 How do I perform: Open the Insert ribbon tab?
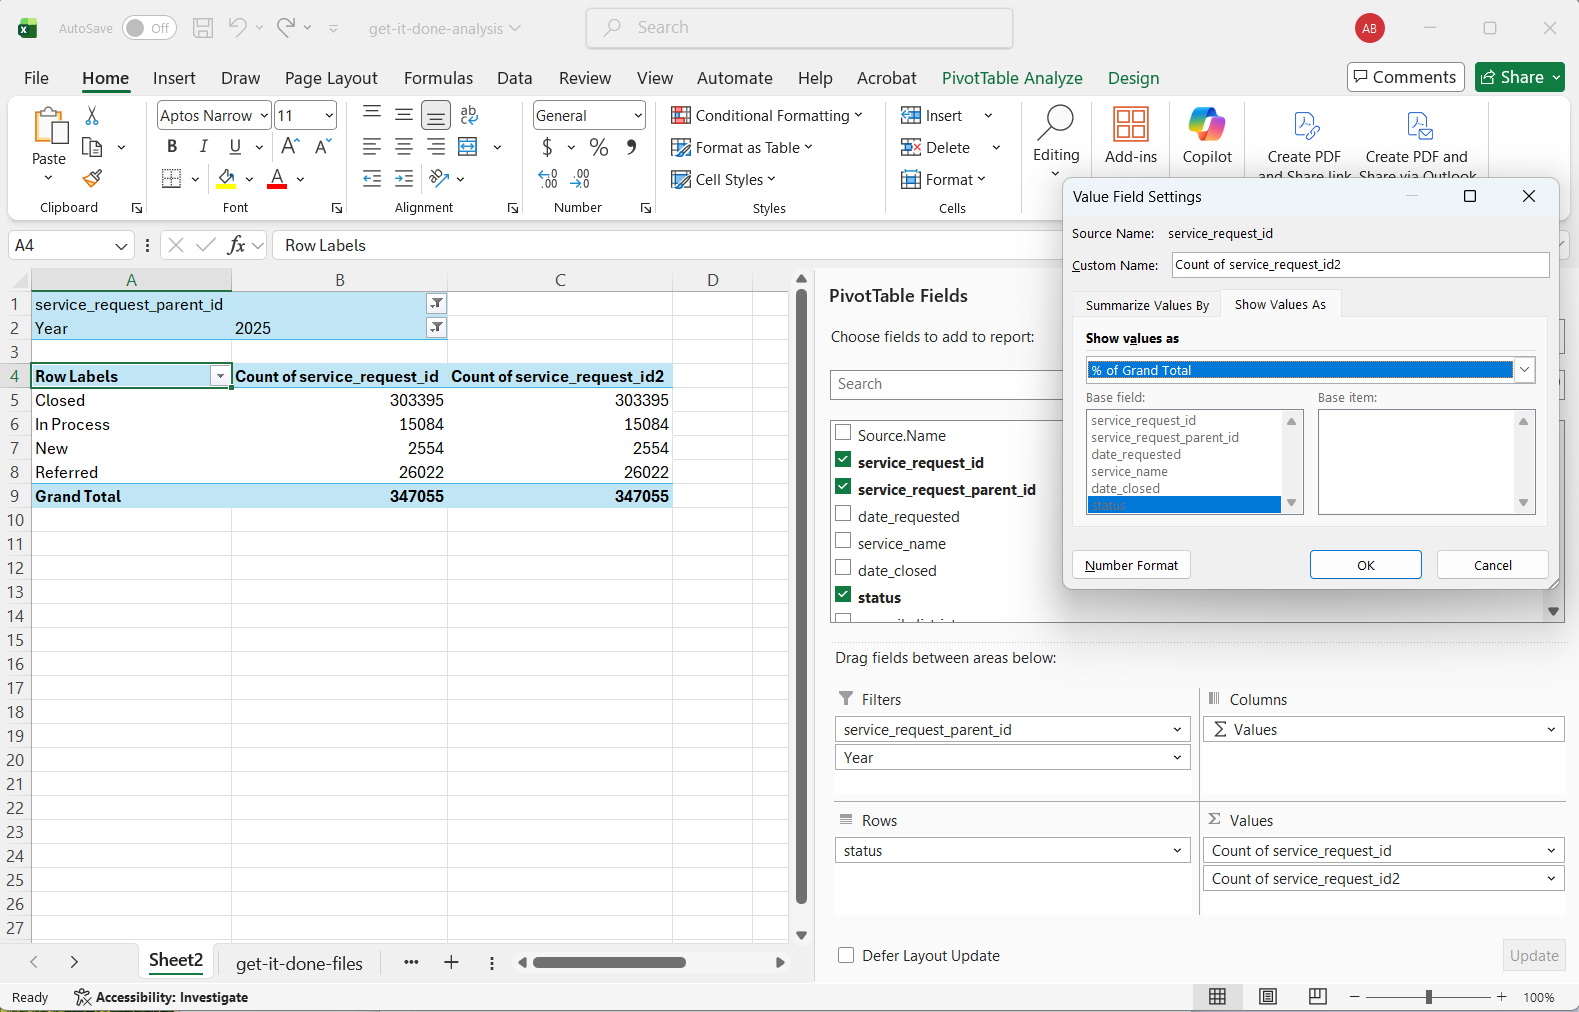[x=174, y=78]
